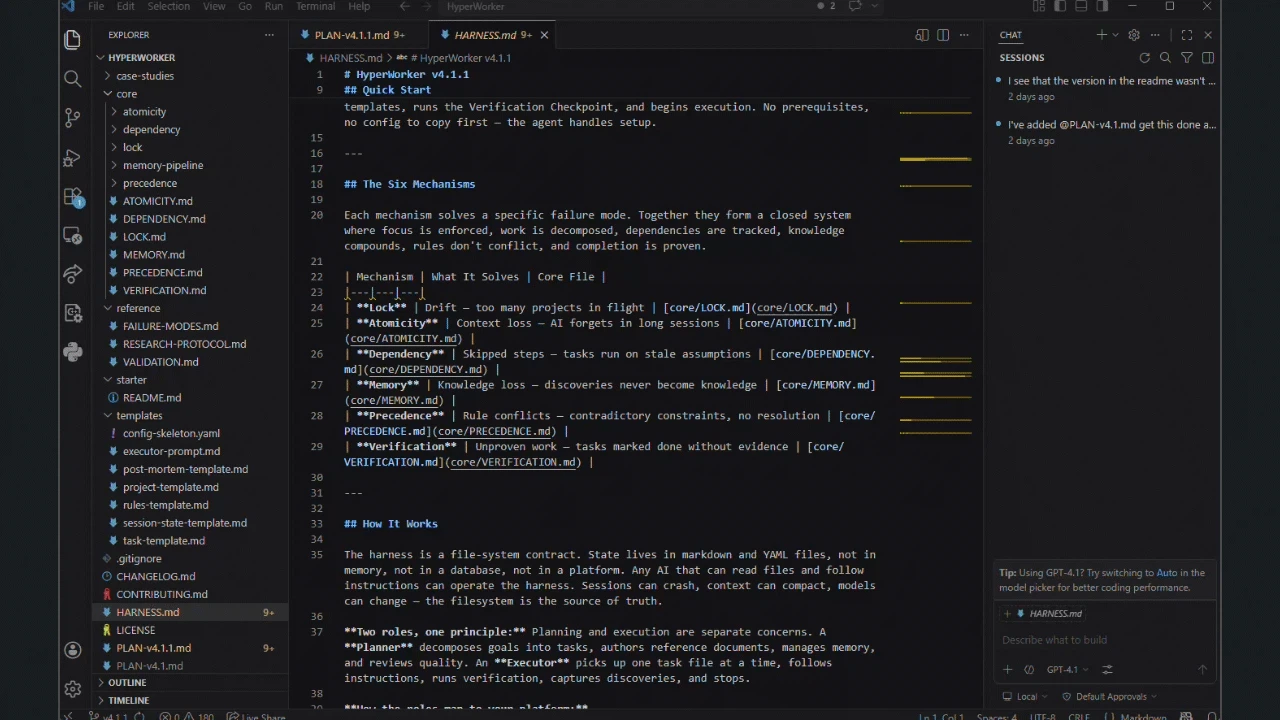The height and width of the screenshot is (720, 1280).
Task: Open the Search view in activity bar
Action: click(x=72, y=79)
